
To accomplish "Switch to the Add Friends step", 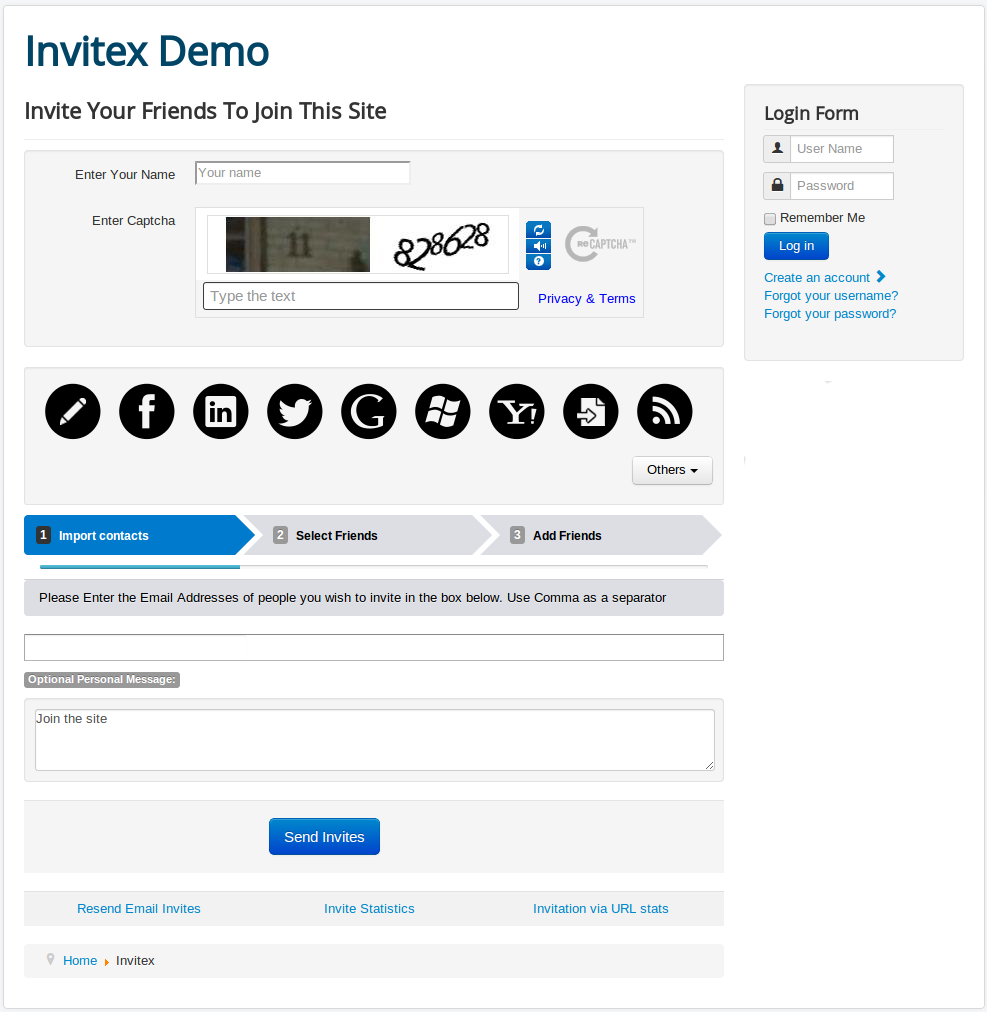I will (566, 536).
